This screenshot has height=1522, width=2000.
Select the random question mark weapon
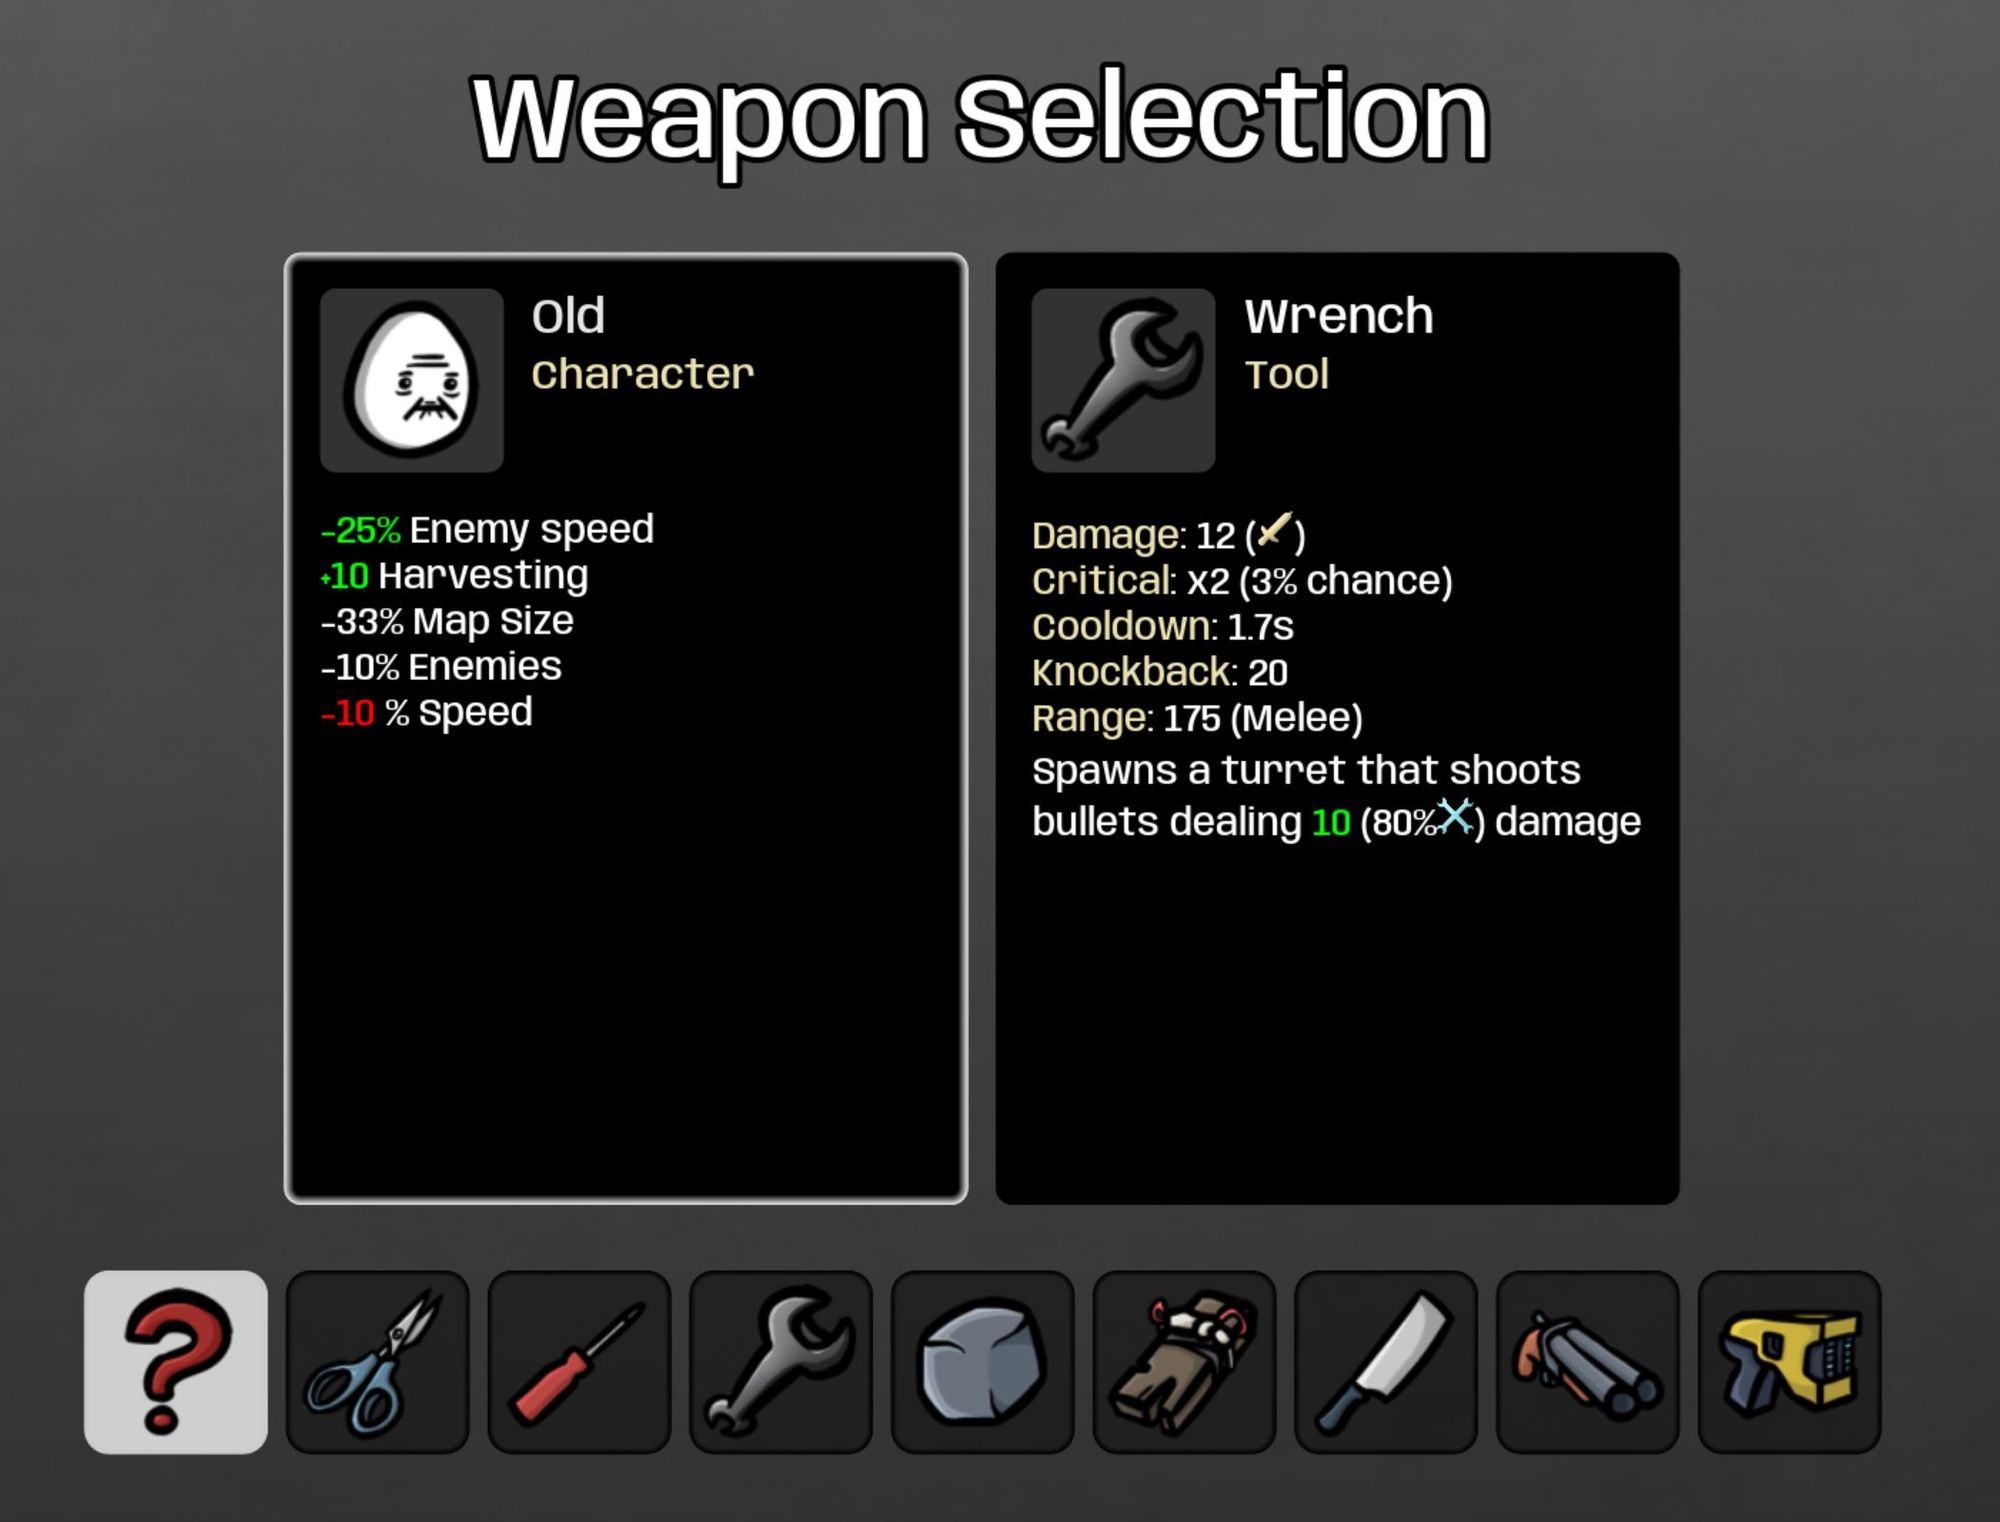click(x=176, y=1361)
